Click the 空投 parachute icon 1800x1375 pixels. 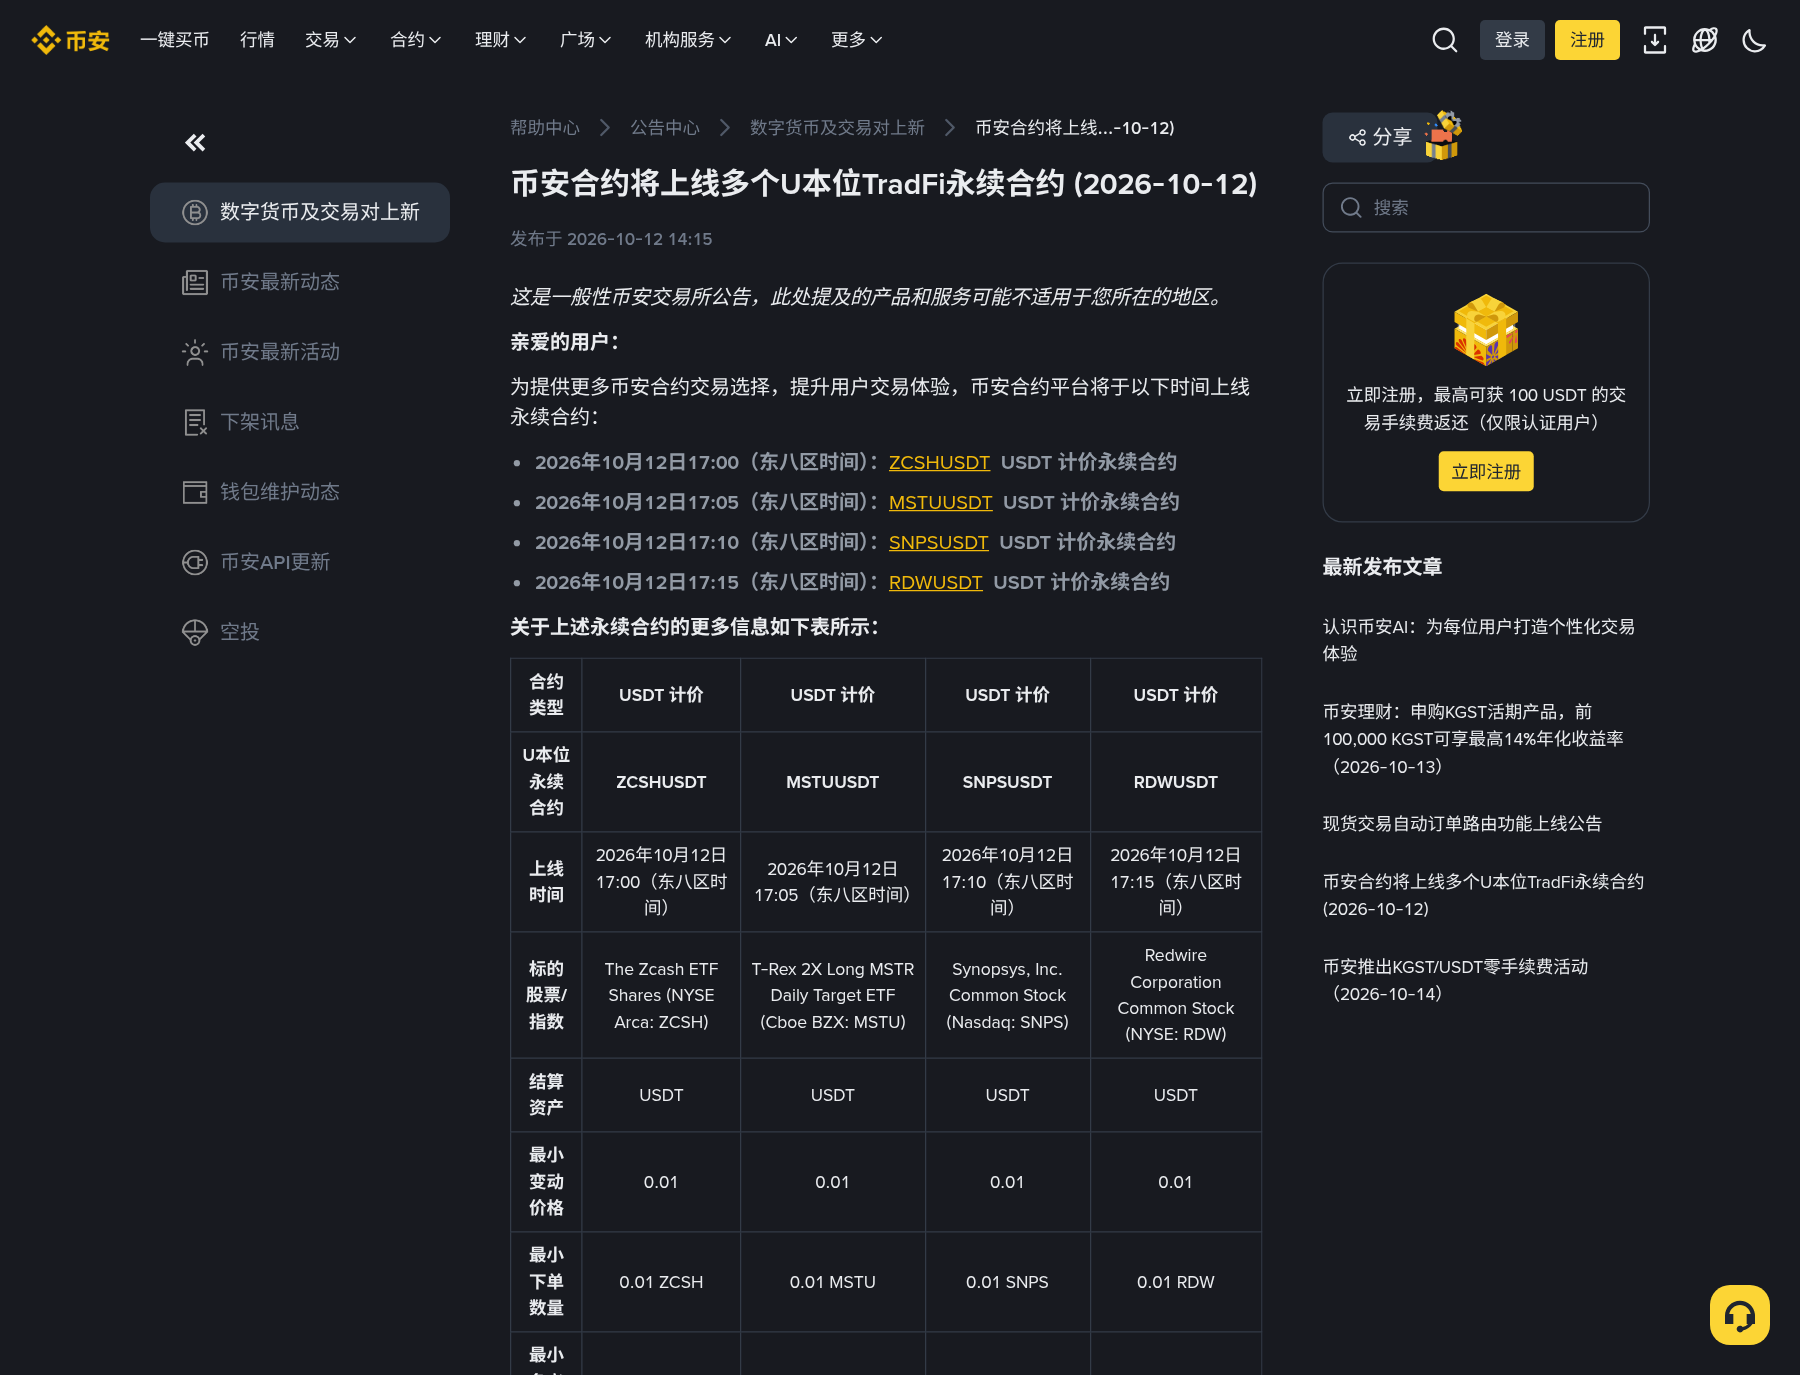pyautogui.click(x=195, y=632)
